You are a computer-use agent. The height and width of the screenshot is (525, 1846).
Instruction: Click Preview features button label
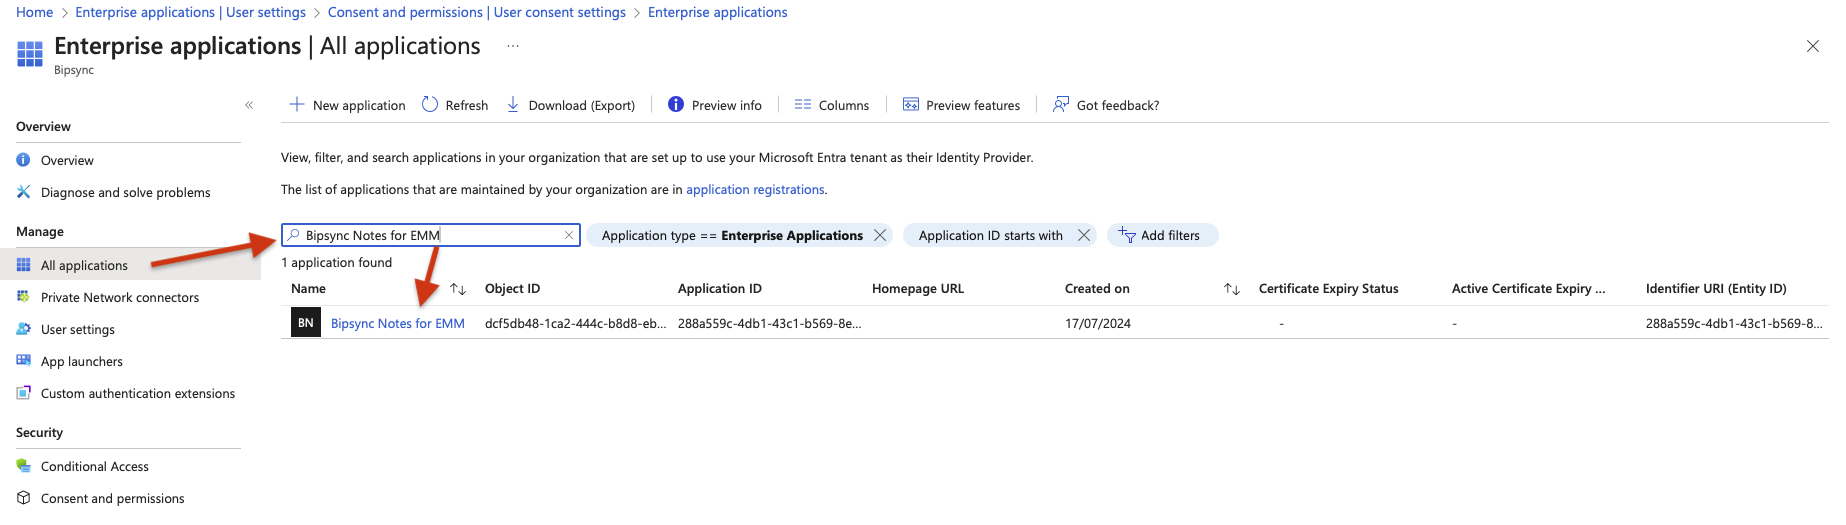click(973, 105)
